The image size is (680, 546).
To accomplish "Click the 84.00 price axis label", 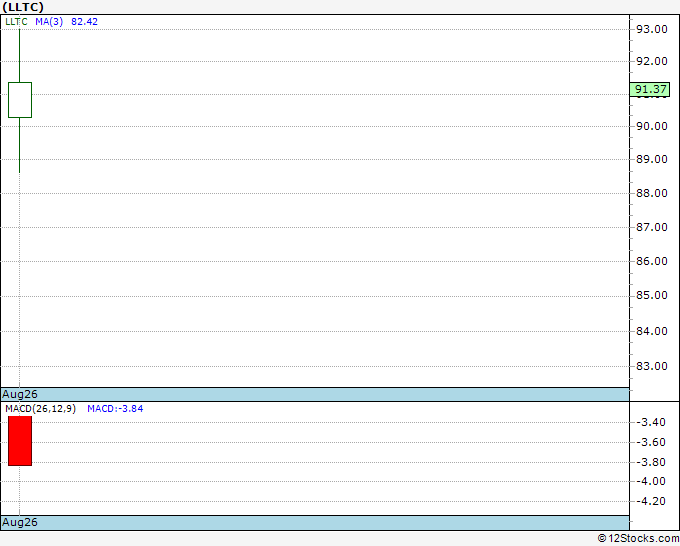I will 651,331.
